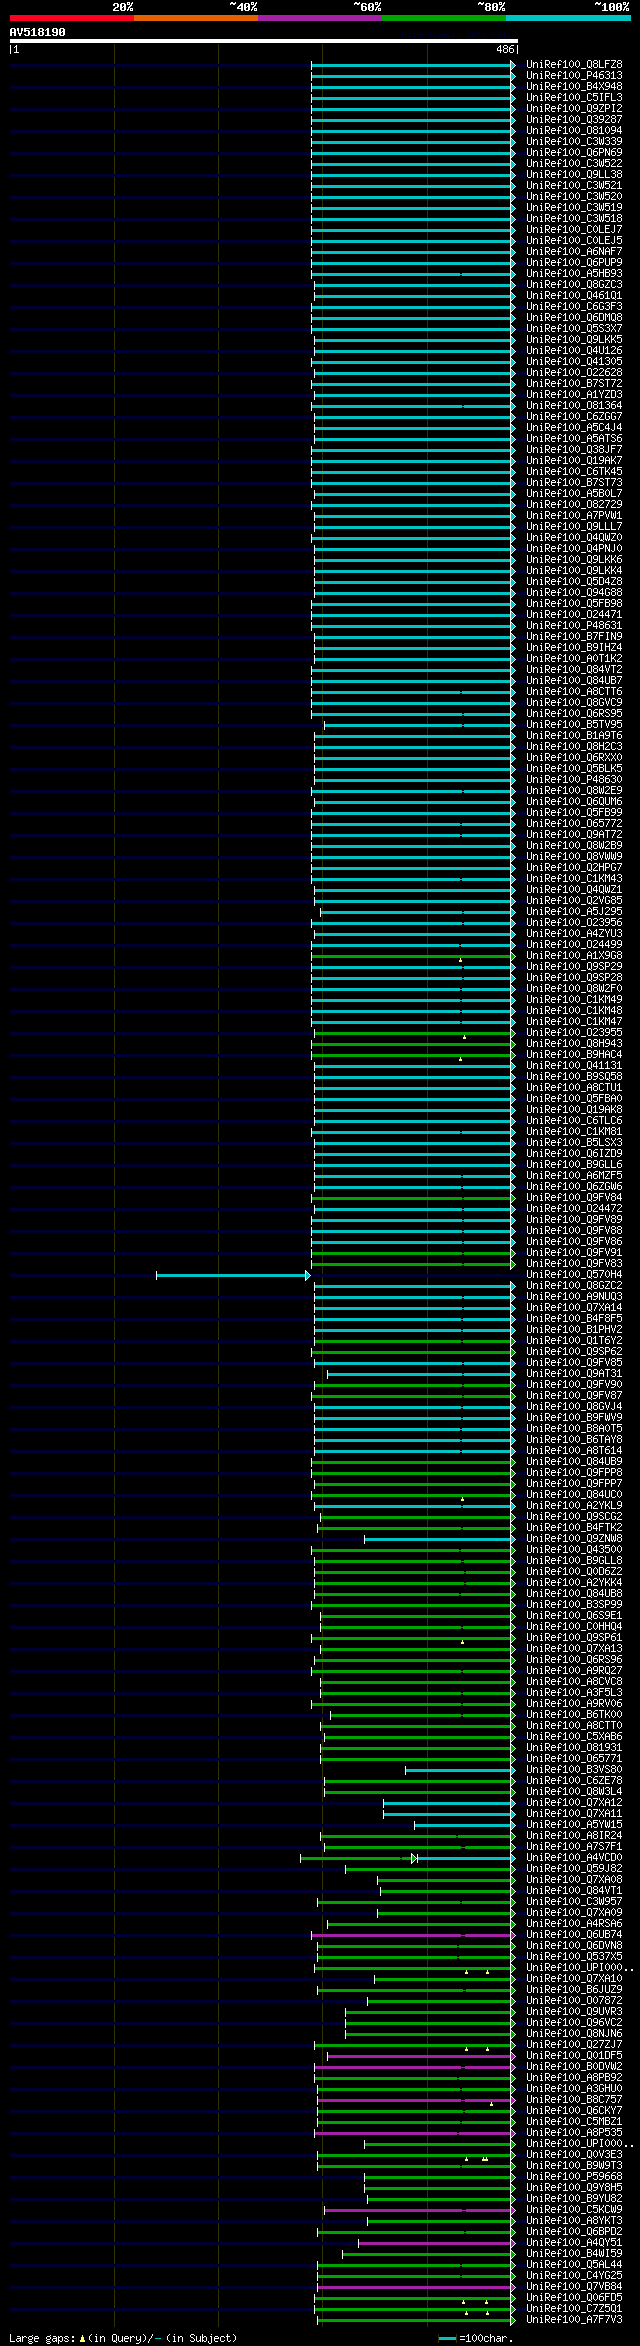Click the label UniRef100_P59668
Screen dimensions: 640x2346
tap(574, 2177)
